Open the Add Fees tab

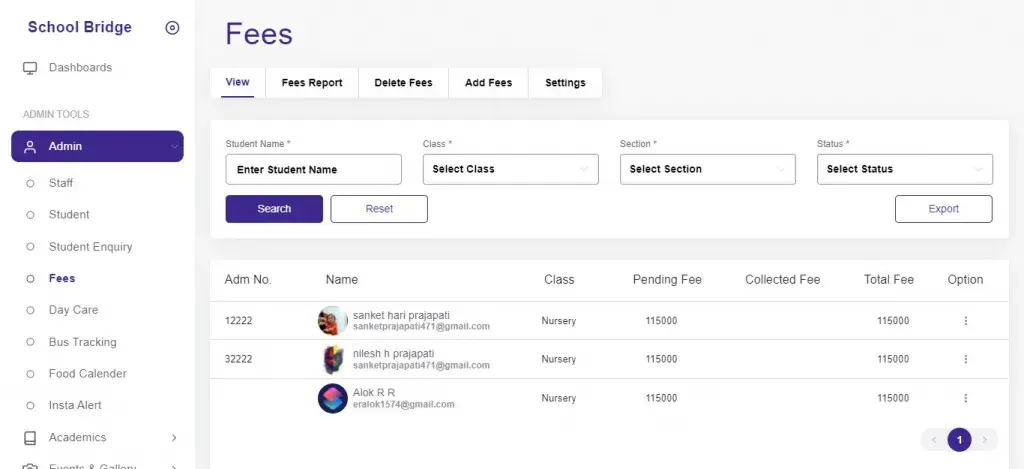(x=488, y=83)
